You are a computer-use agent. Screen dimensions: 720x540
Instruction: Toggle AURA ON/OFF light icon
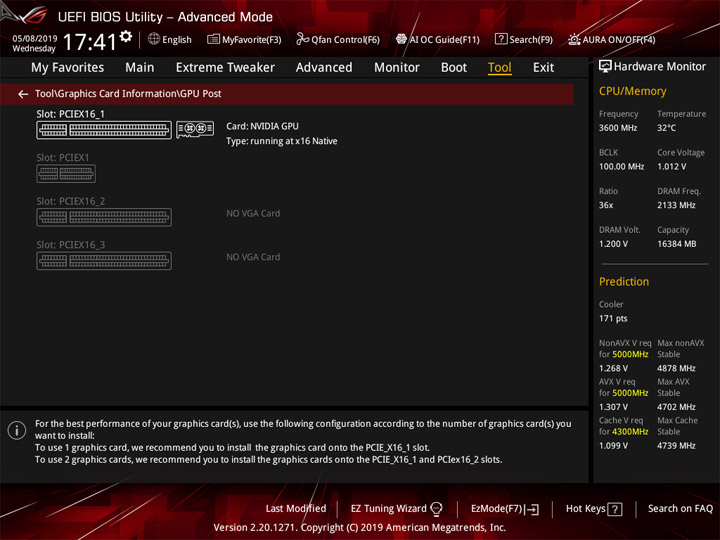point(574,39)
